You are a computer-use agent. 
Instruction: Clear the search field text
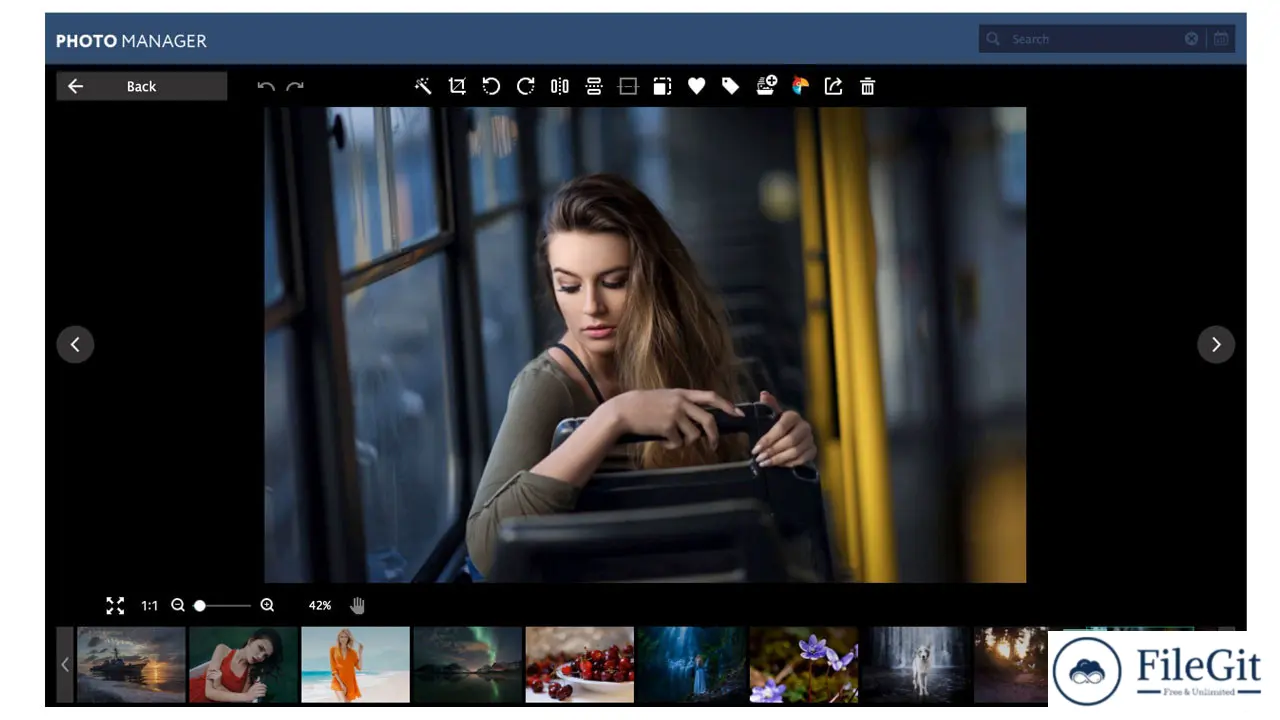pyautogui.click(x=1192, y=39)
